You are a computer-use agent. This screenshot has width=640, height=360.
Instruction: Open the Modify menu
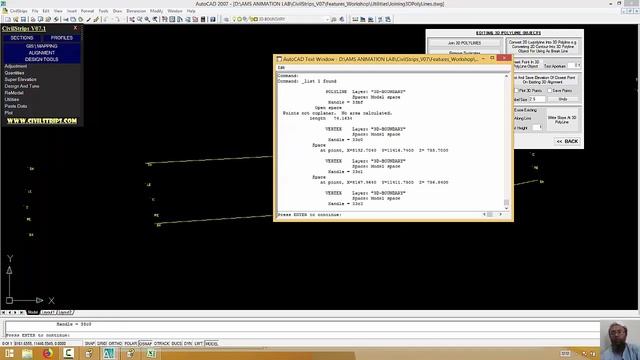click(156, 11)
